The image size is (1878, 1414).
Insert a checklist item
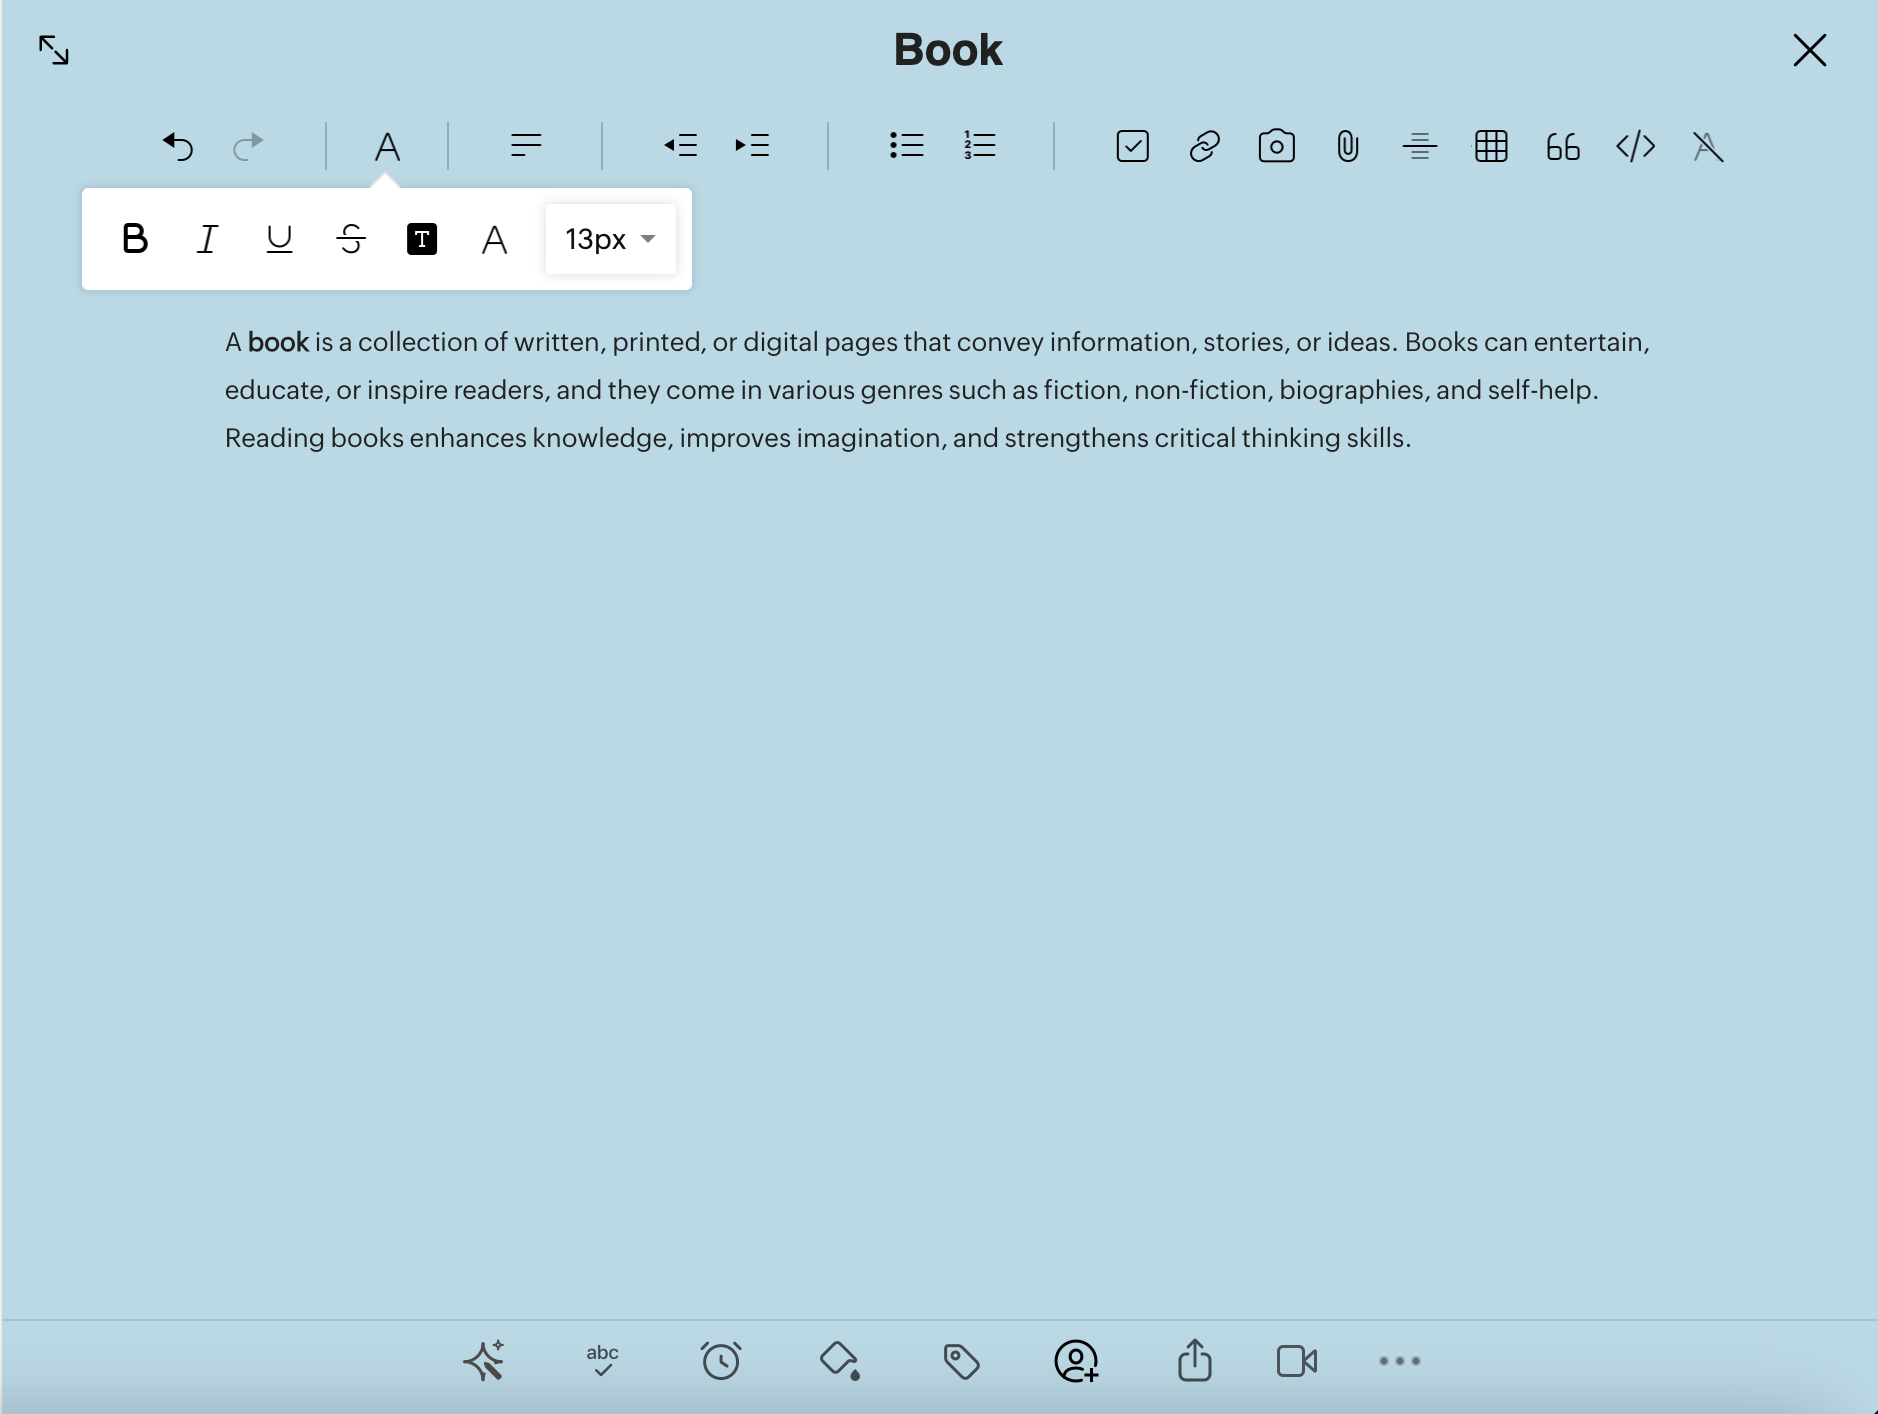(1132, 147)
